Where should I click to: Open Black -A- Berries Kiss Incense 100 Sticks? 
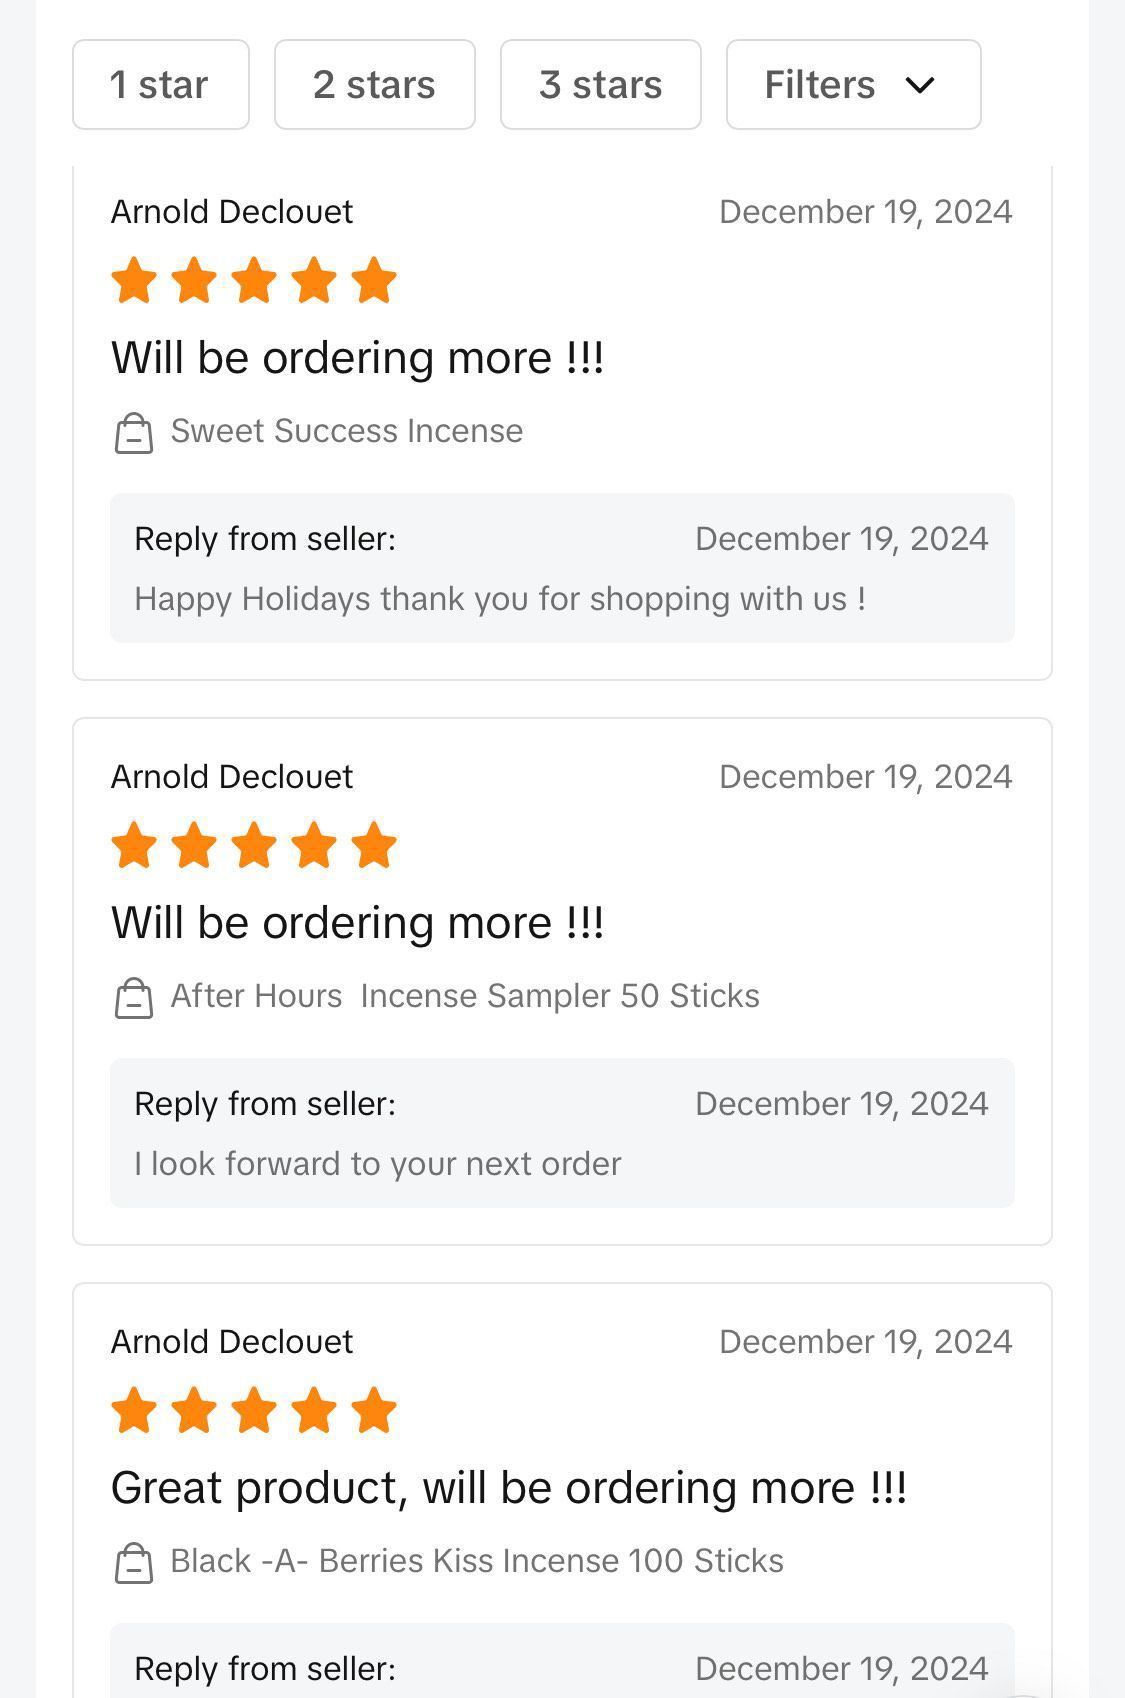click(476, 1561)
